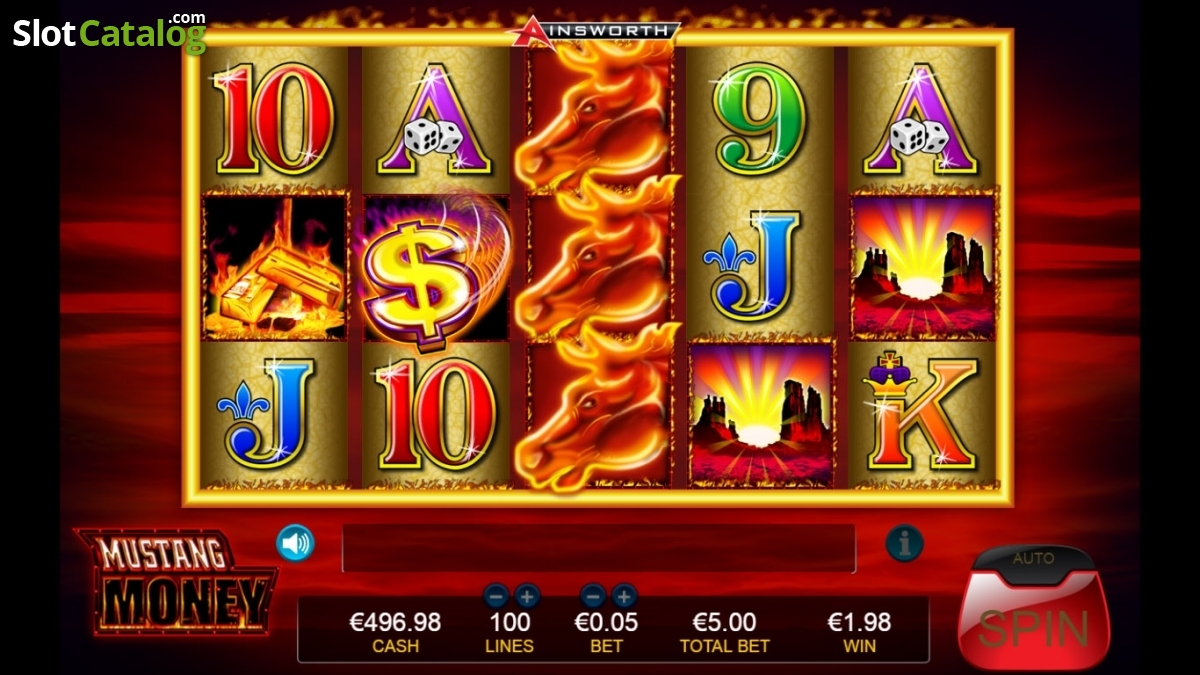
Task: Click the red SPIN button
Action: (x=1034, y=623)
